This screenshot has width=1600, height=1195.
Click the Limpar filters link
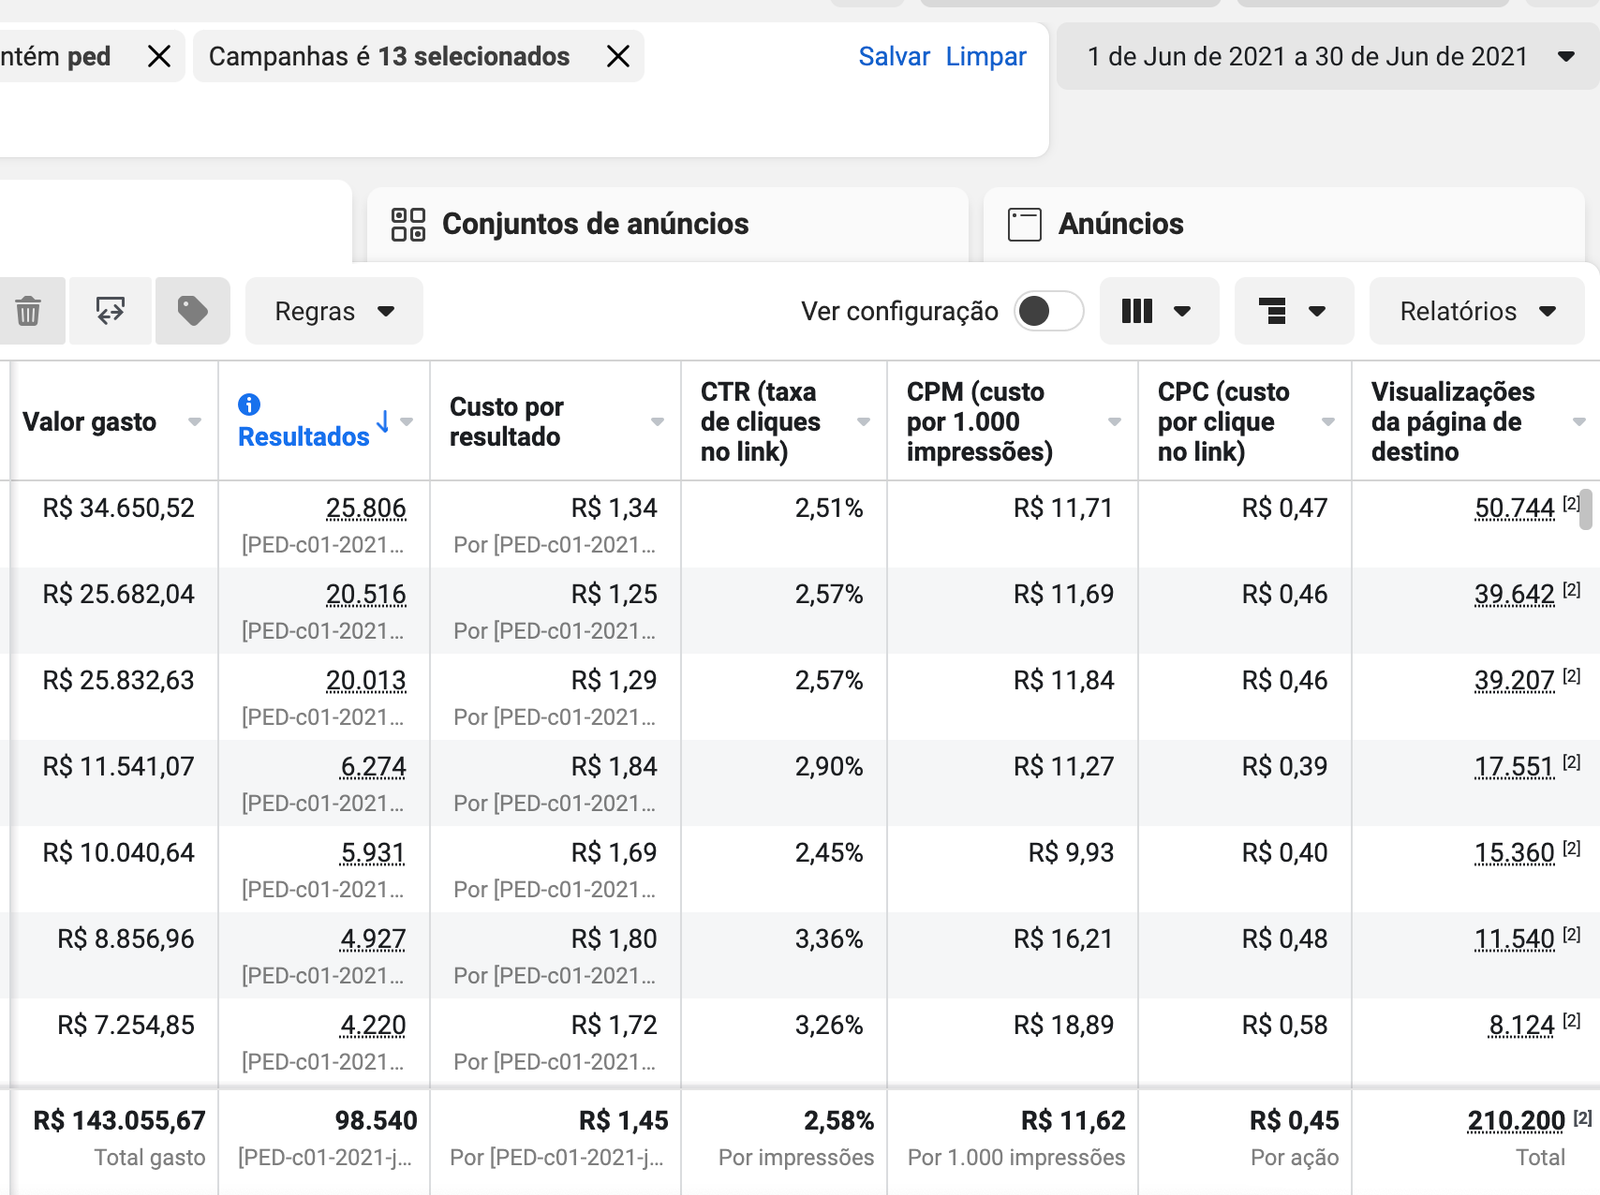pyautogui.click(x=986, y=57)
